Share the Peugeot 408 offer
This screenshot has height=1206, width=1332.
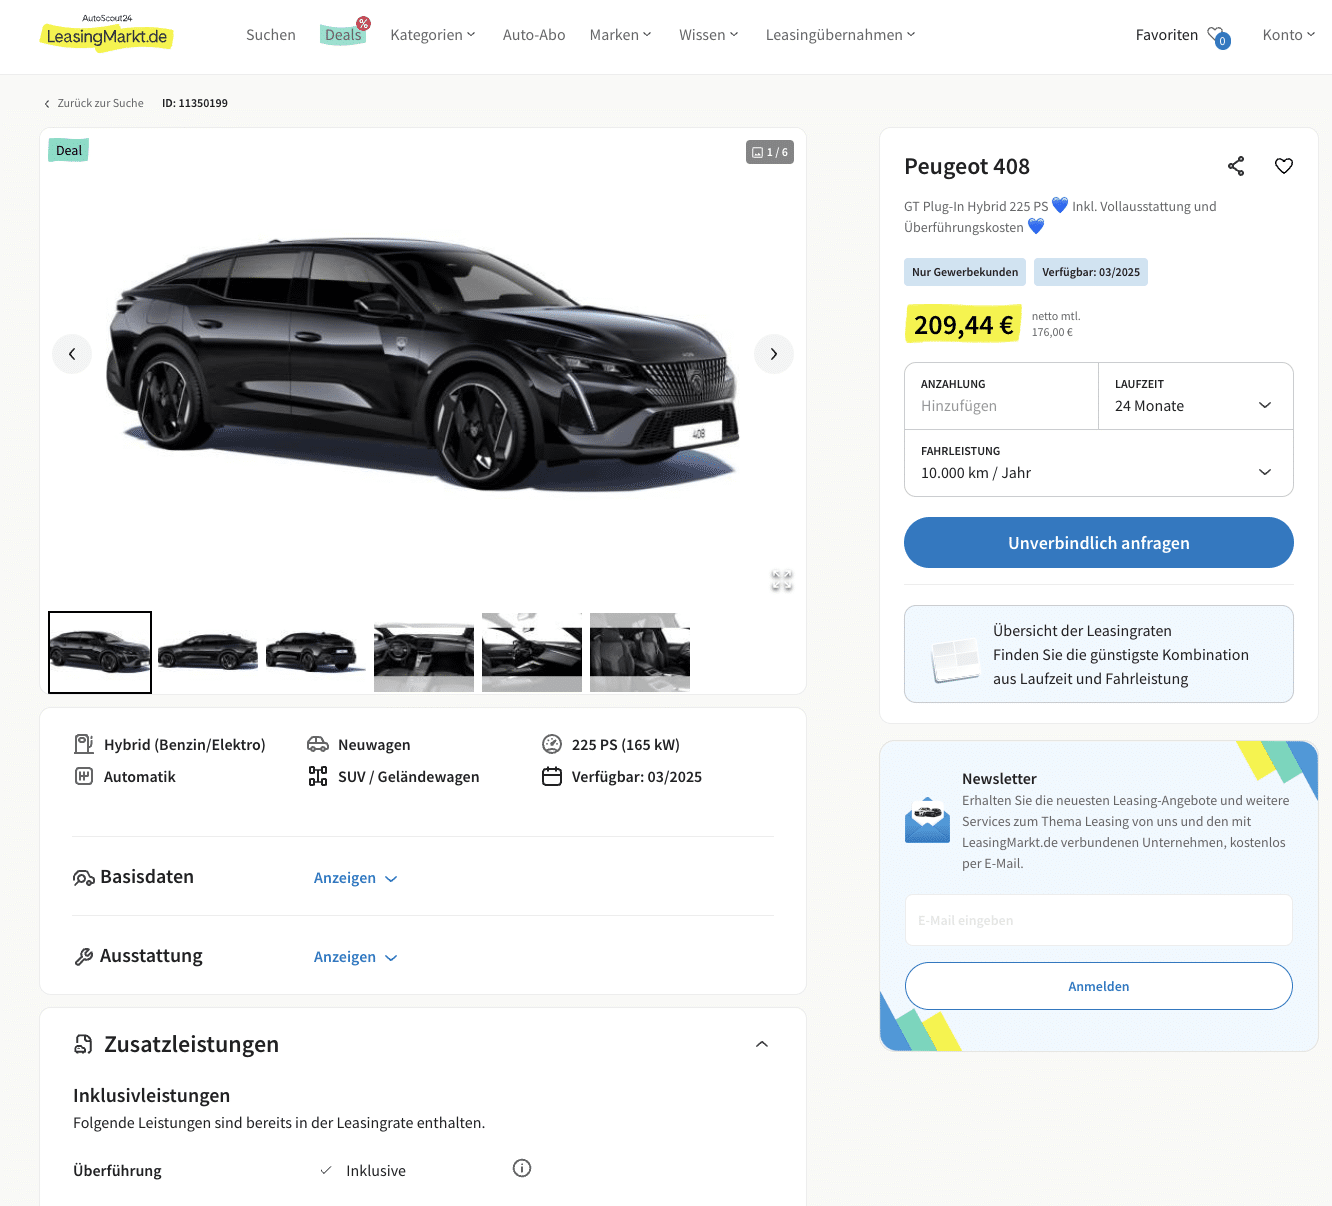[1236, 166]
